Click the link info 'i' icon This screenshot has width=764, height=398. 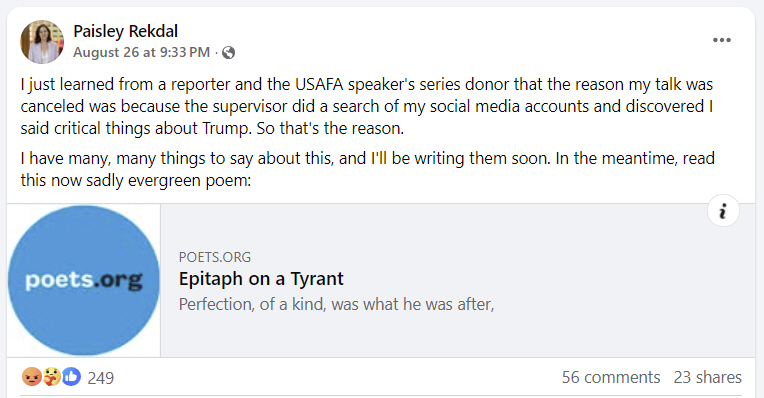click(723, 211)
